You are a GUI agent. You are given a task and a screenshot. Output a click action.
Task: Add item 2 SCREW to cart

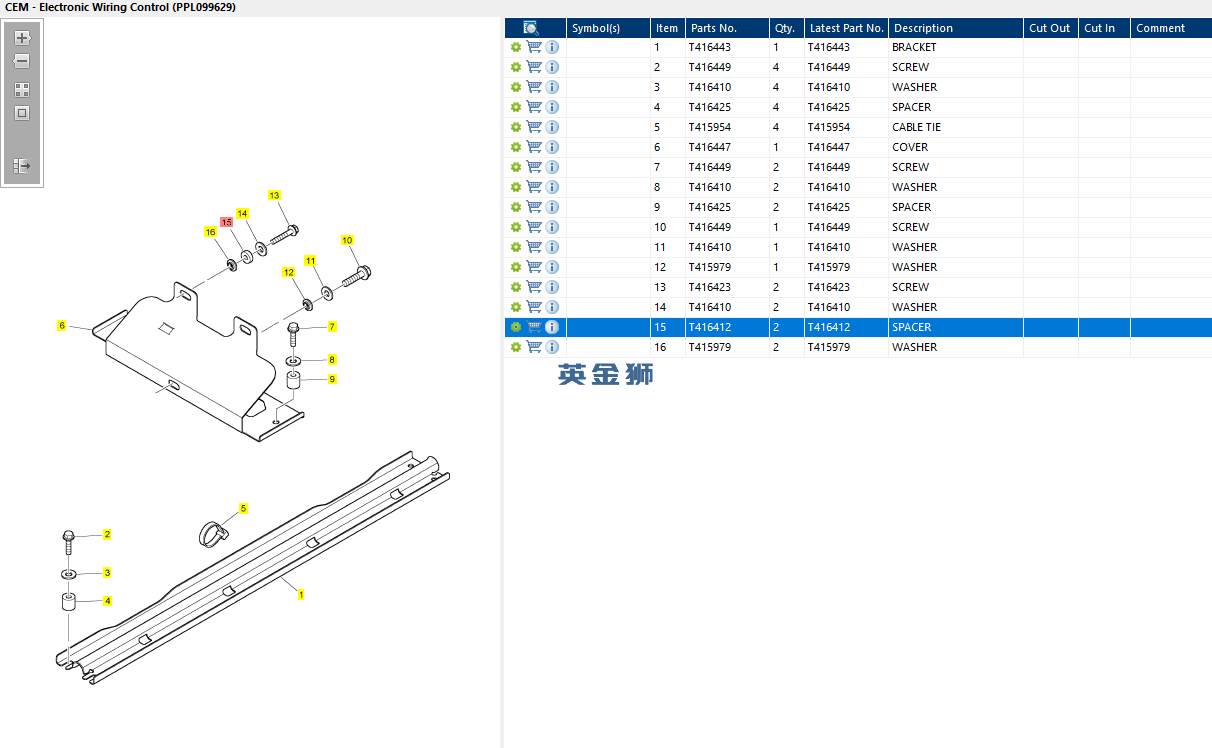pos(534,67)
